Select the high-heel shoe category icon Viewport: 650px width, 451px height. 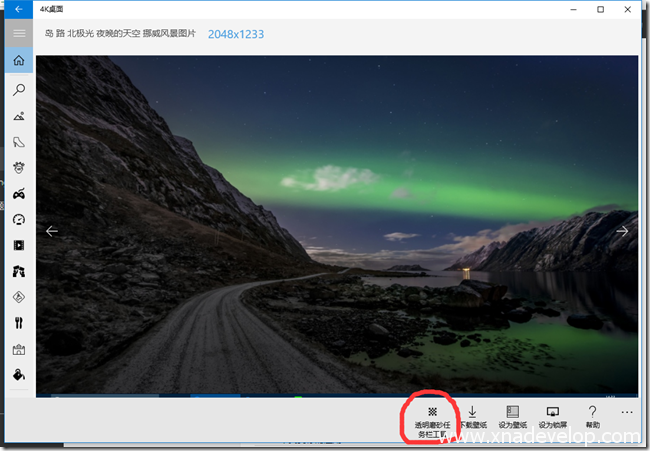(x=19, y=142)
